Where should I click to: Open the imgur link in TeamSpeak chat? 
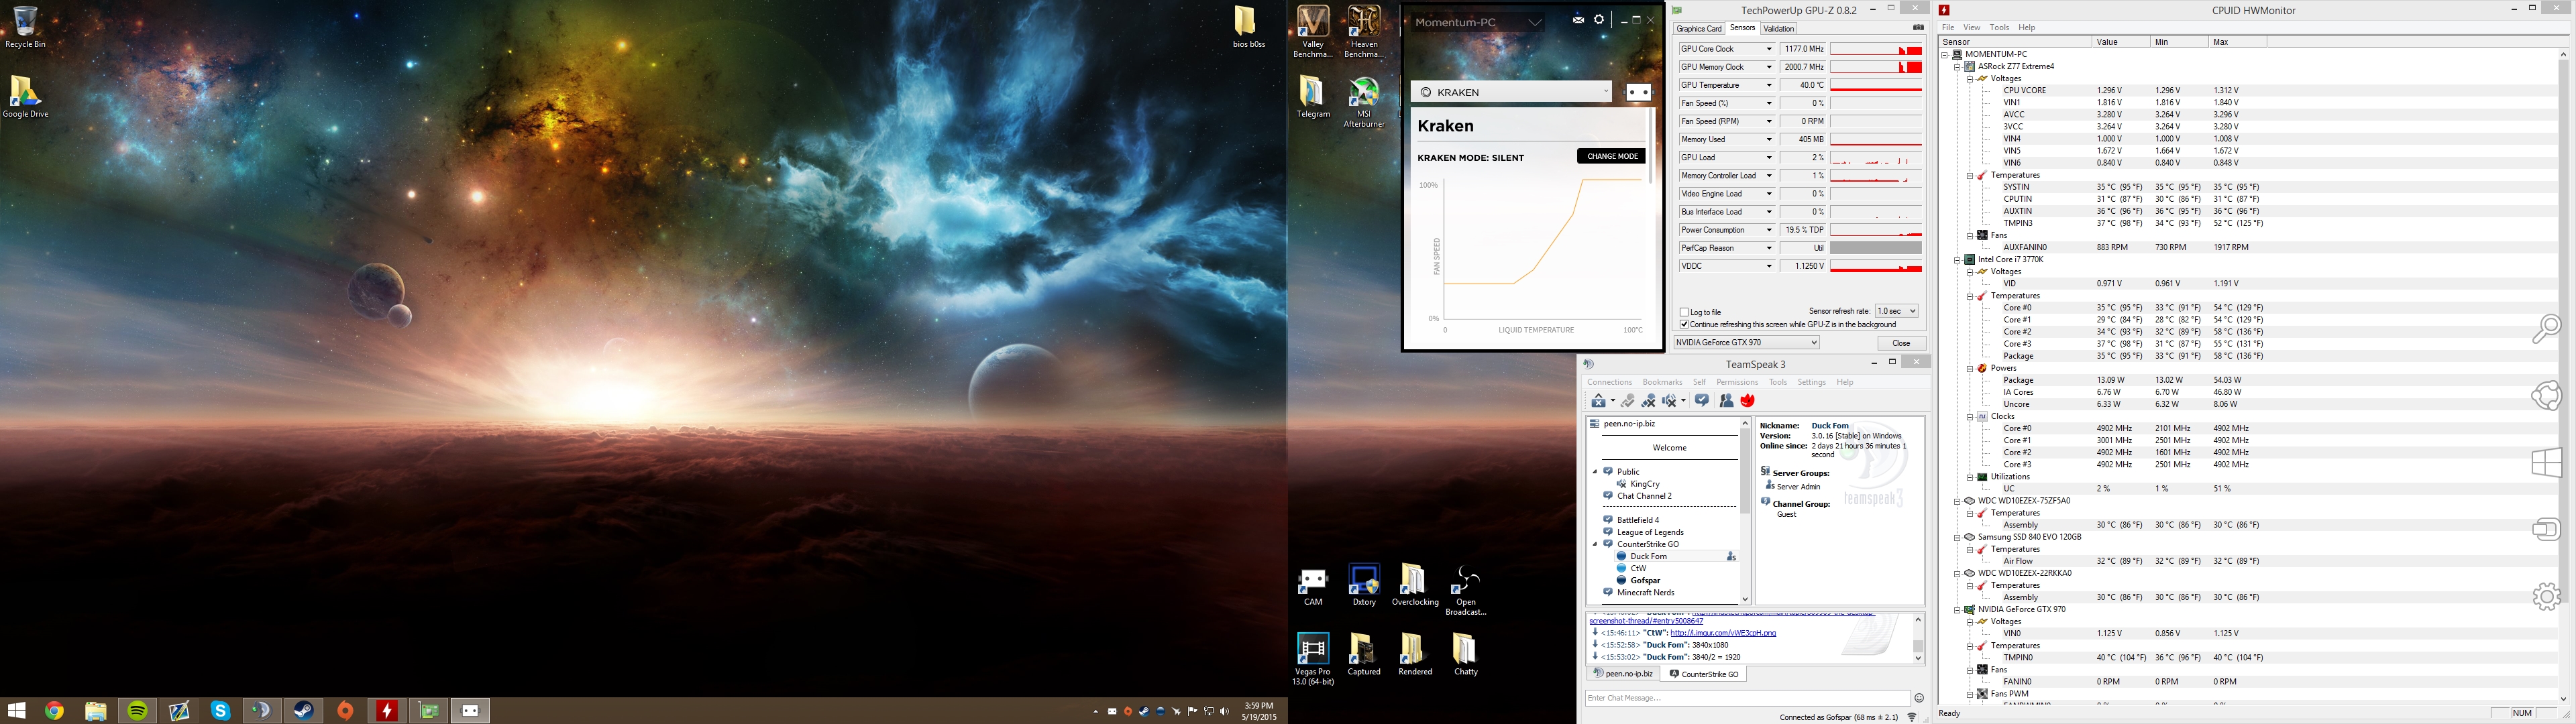tap(1723, 633)
